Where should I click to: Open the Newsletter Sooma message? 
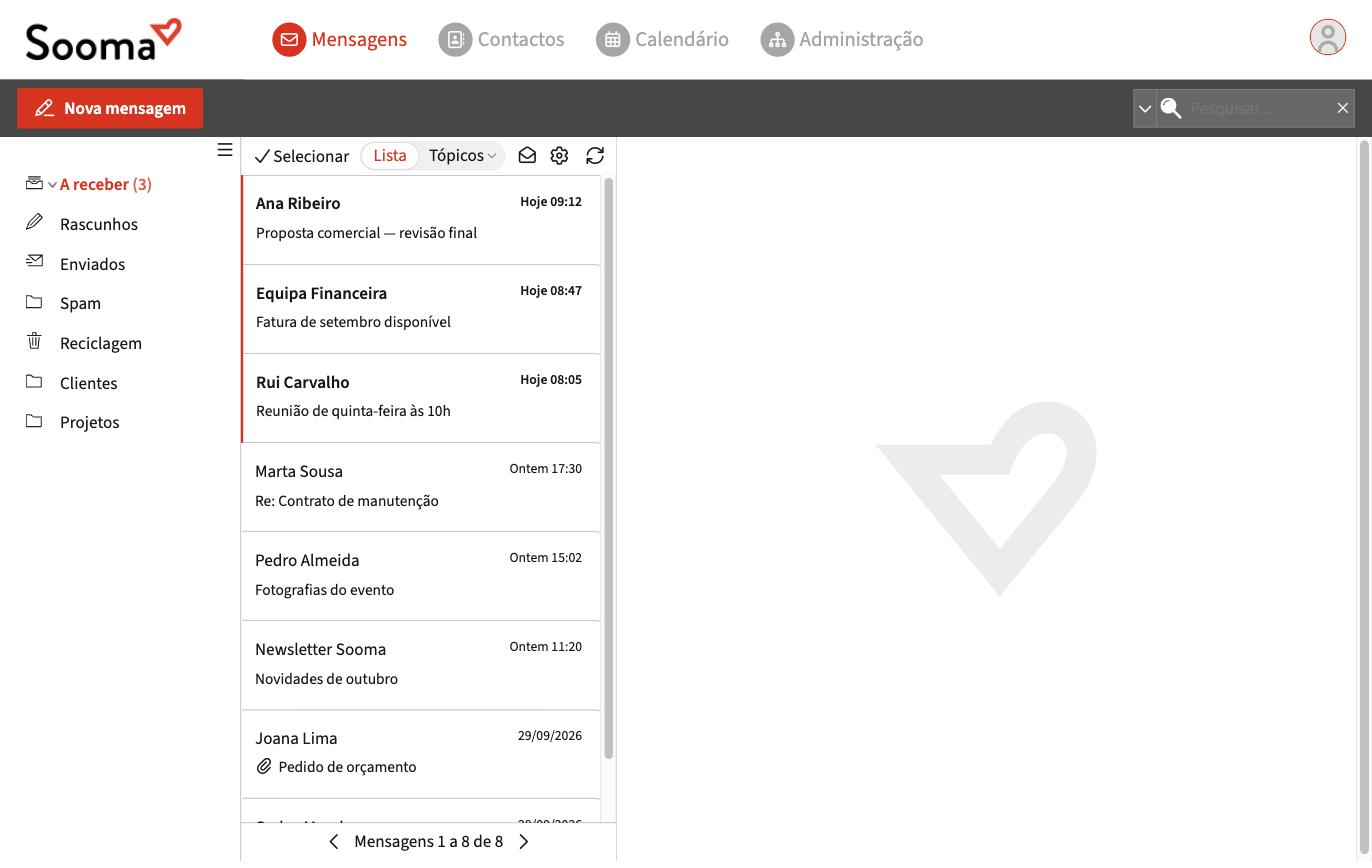coord(421,665)
